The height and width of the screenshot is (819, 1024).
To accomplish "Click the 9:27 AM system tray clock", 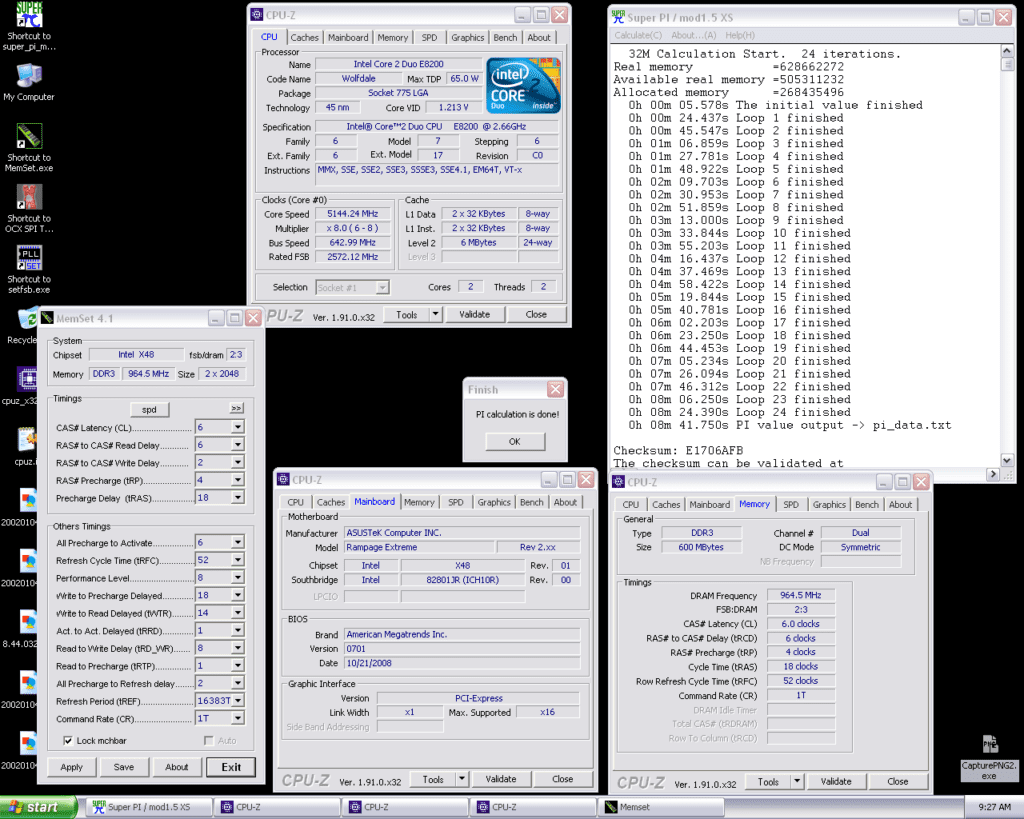I will (x=995, y=807).
